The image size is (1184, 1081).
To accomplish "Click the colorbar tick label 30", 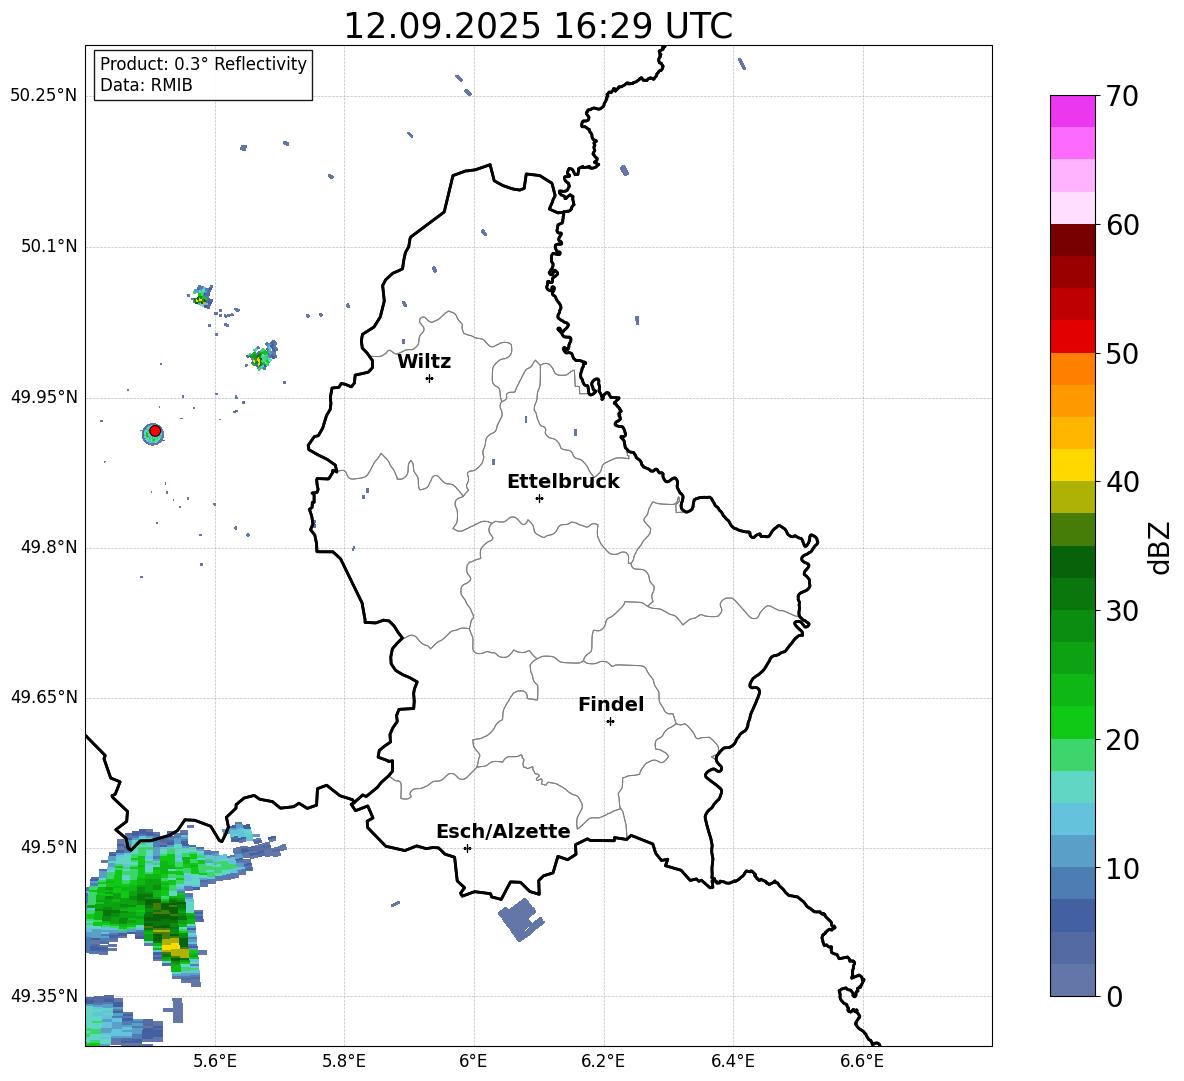I will (x=1121, y=611).
